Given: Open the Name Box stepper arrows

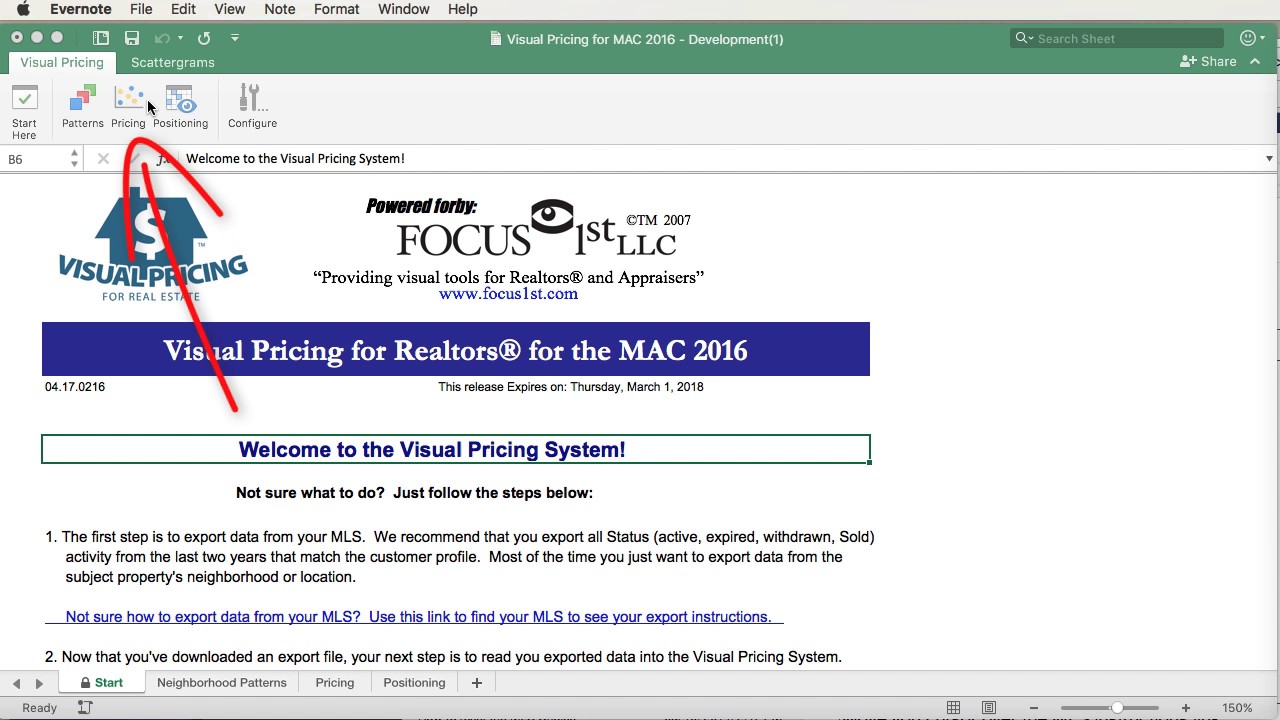Looking at the screenshot, I should [74, 159].
